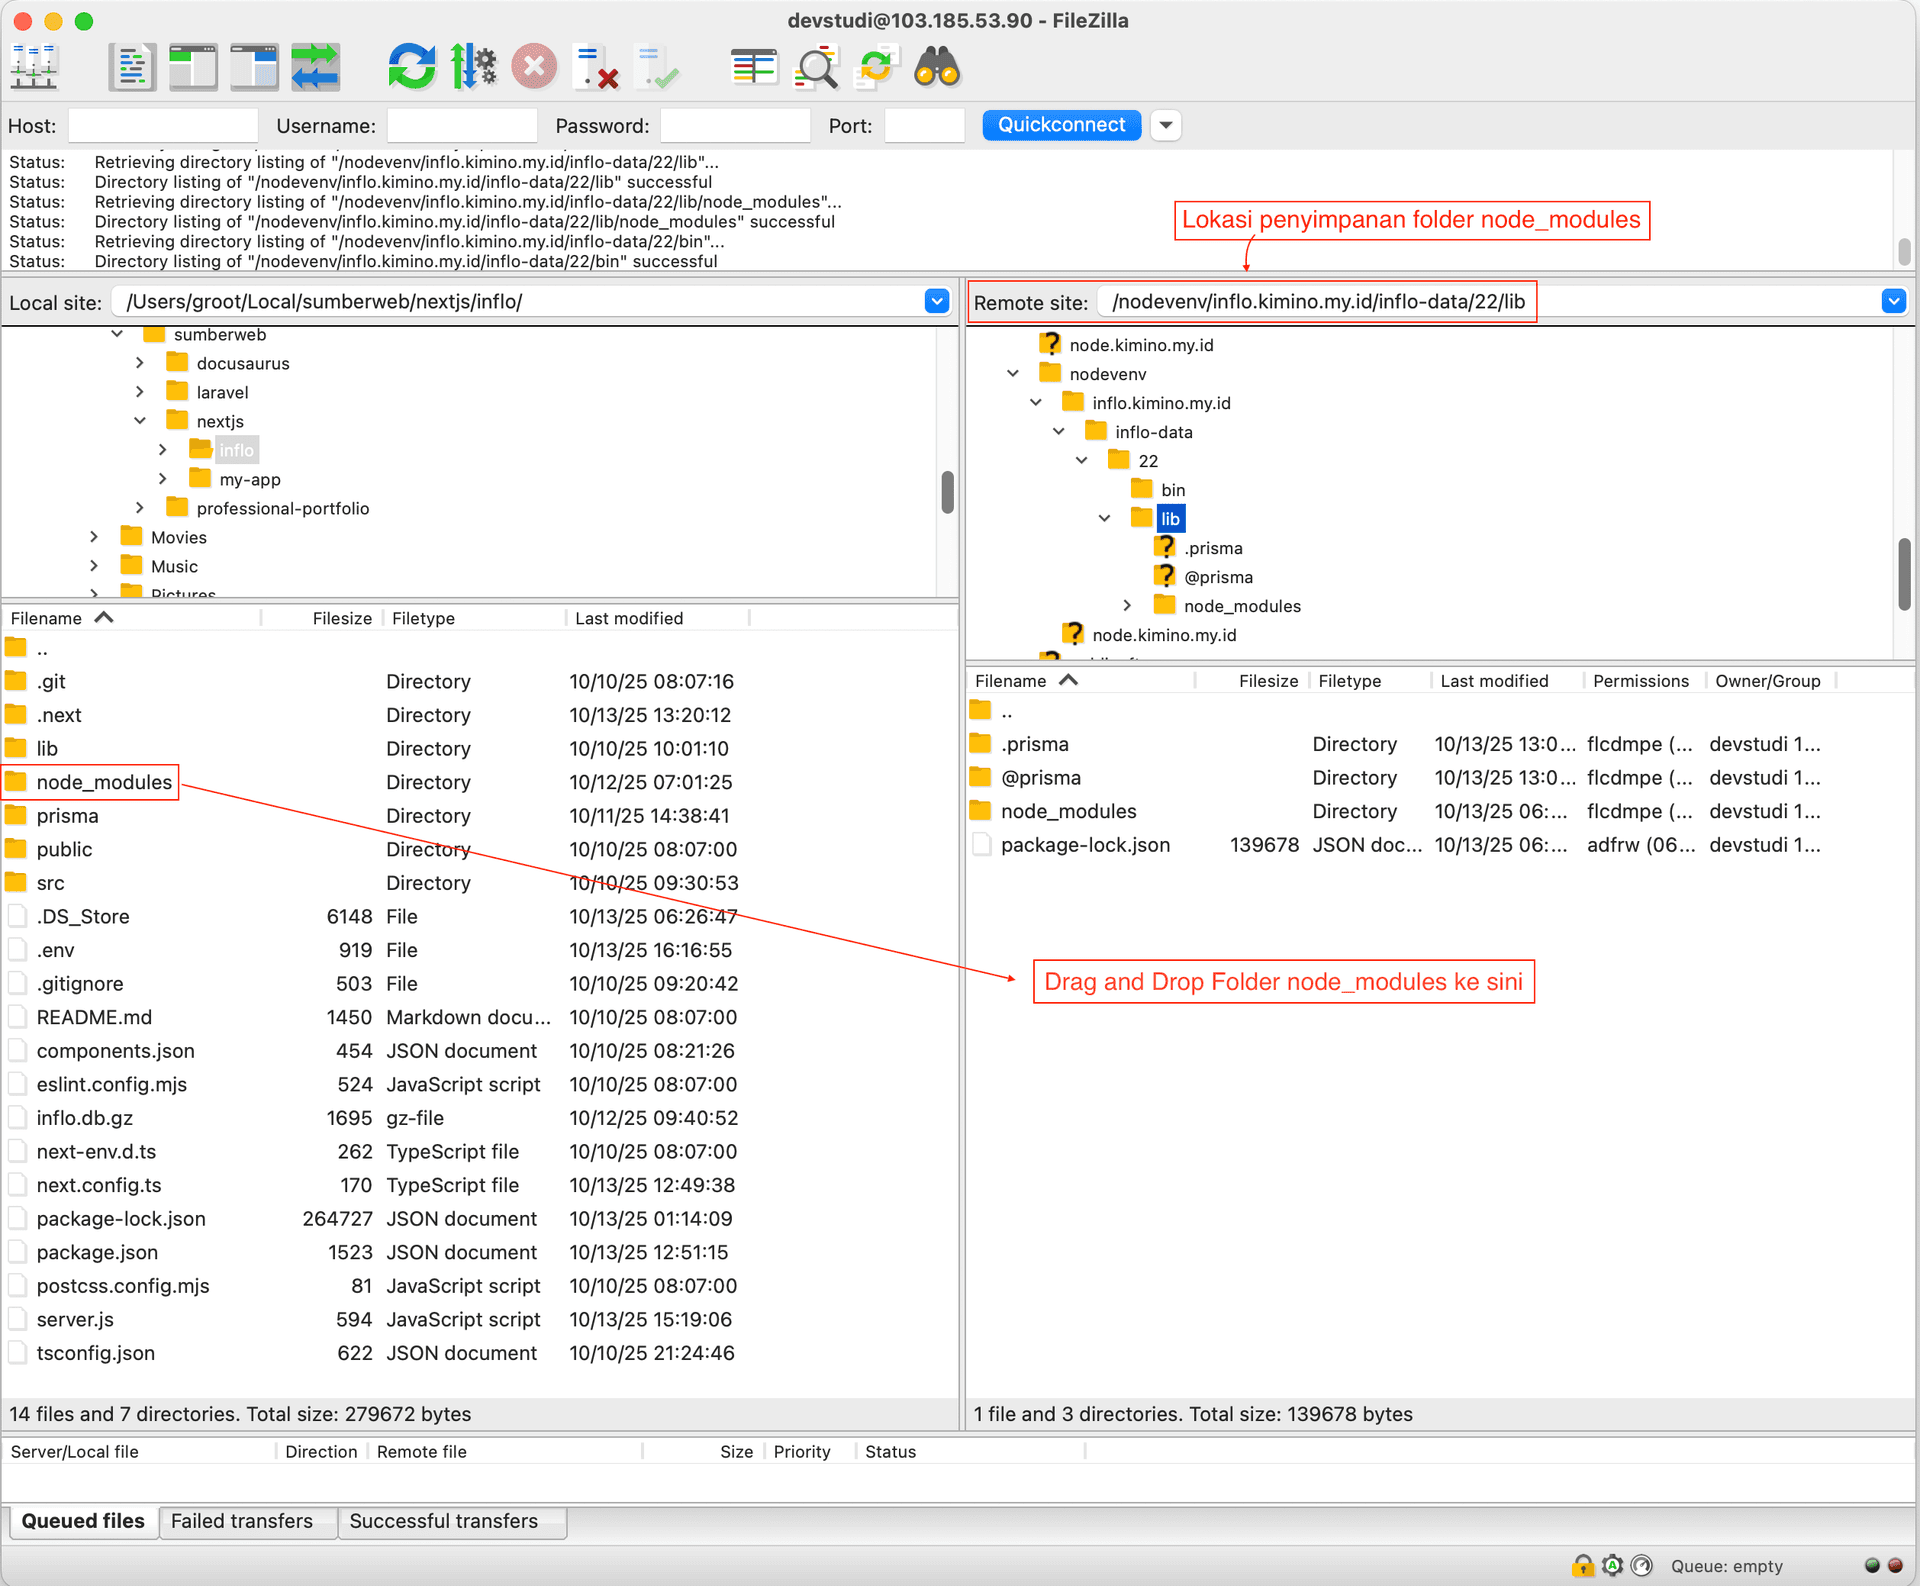Image resolution: width=1920 pixels, height=1586 pixels.
Task: Toggle transfer queue display icon
Action: (x=315, y=68)
